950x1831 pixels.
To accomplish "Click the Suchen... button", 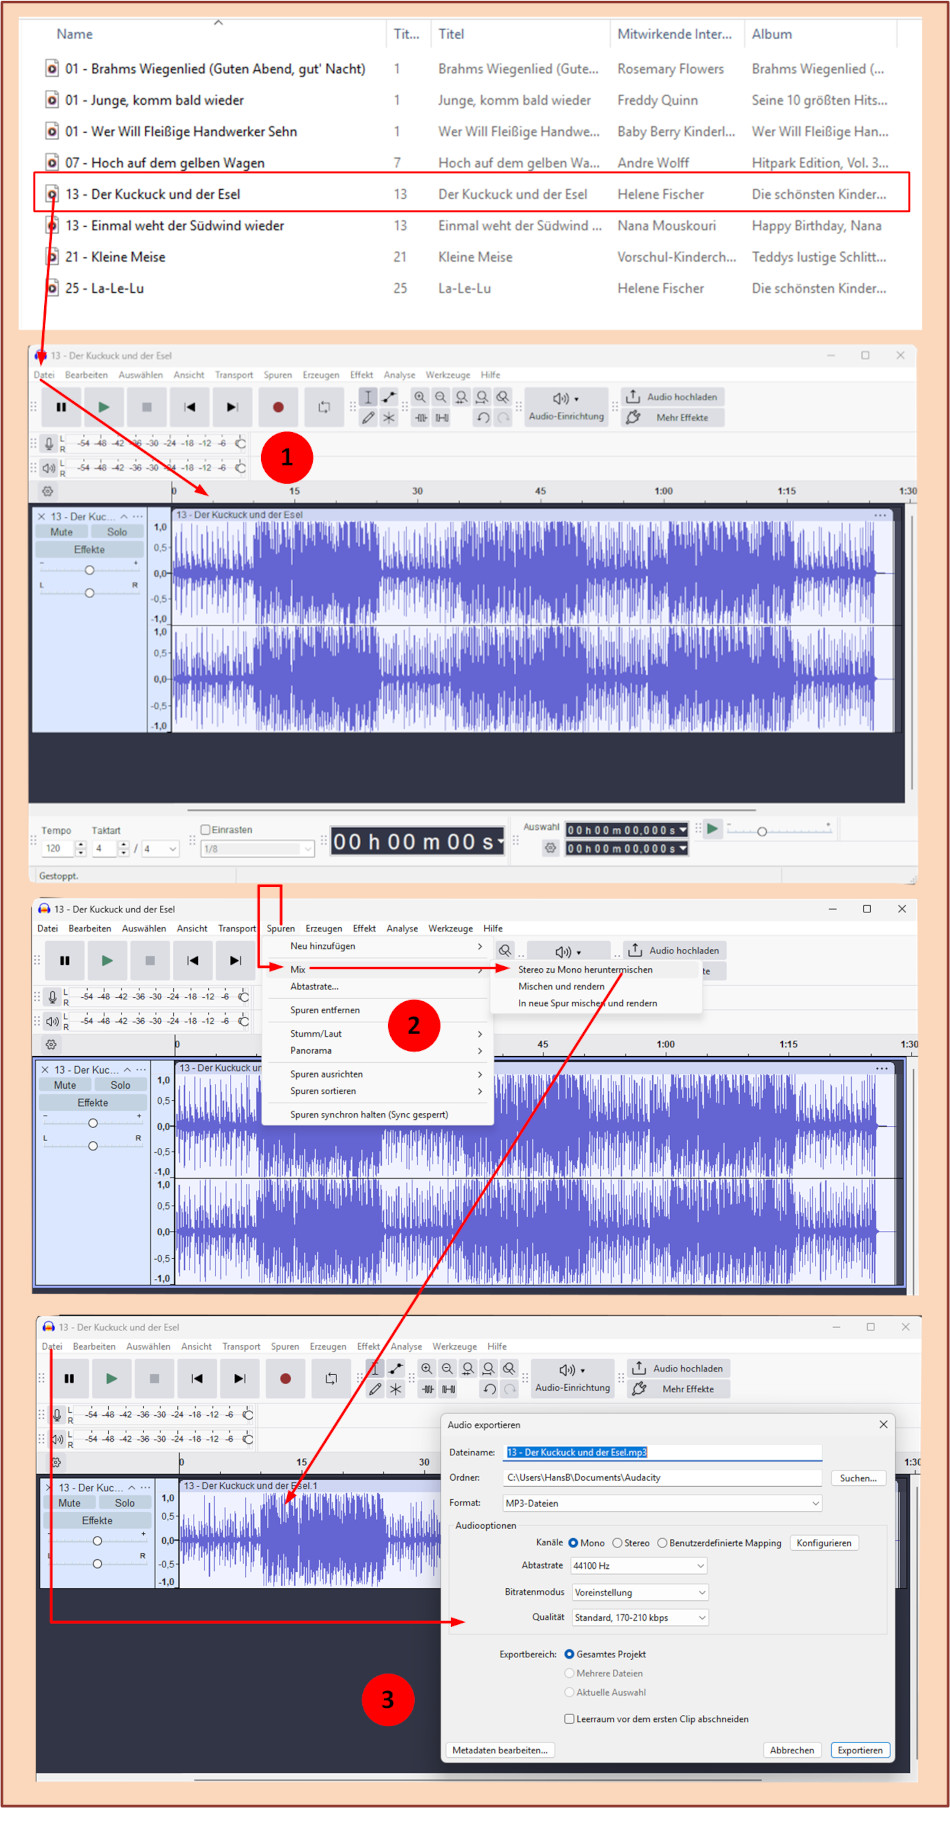I will 858,1478.
